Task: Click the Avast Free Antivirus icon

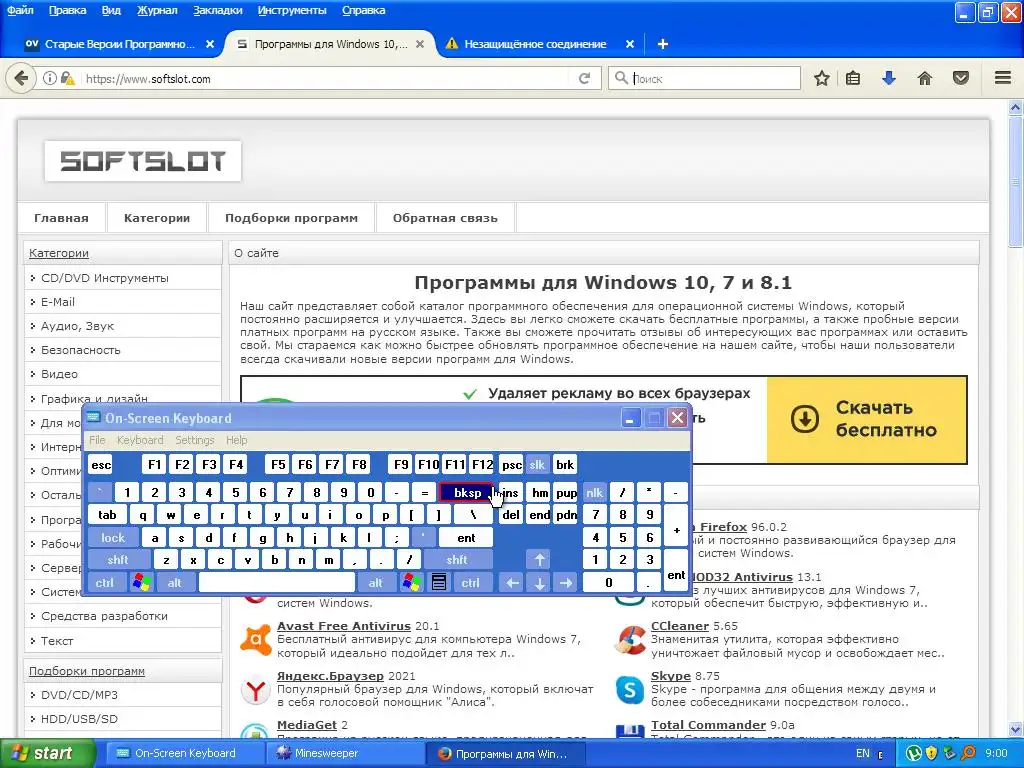Action: pyautogui.click(x=255, y=639)
